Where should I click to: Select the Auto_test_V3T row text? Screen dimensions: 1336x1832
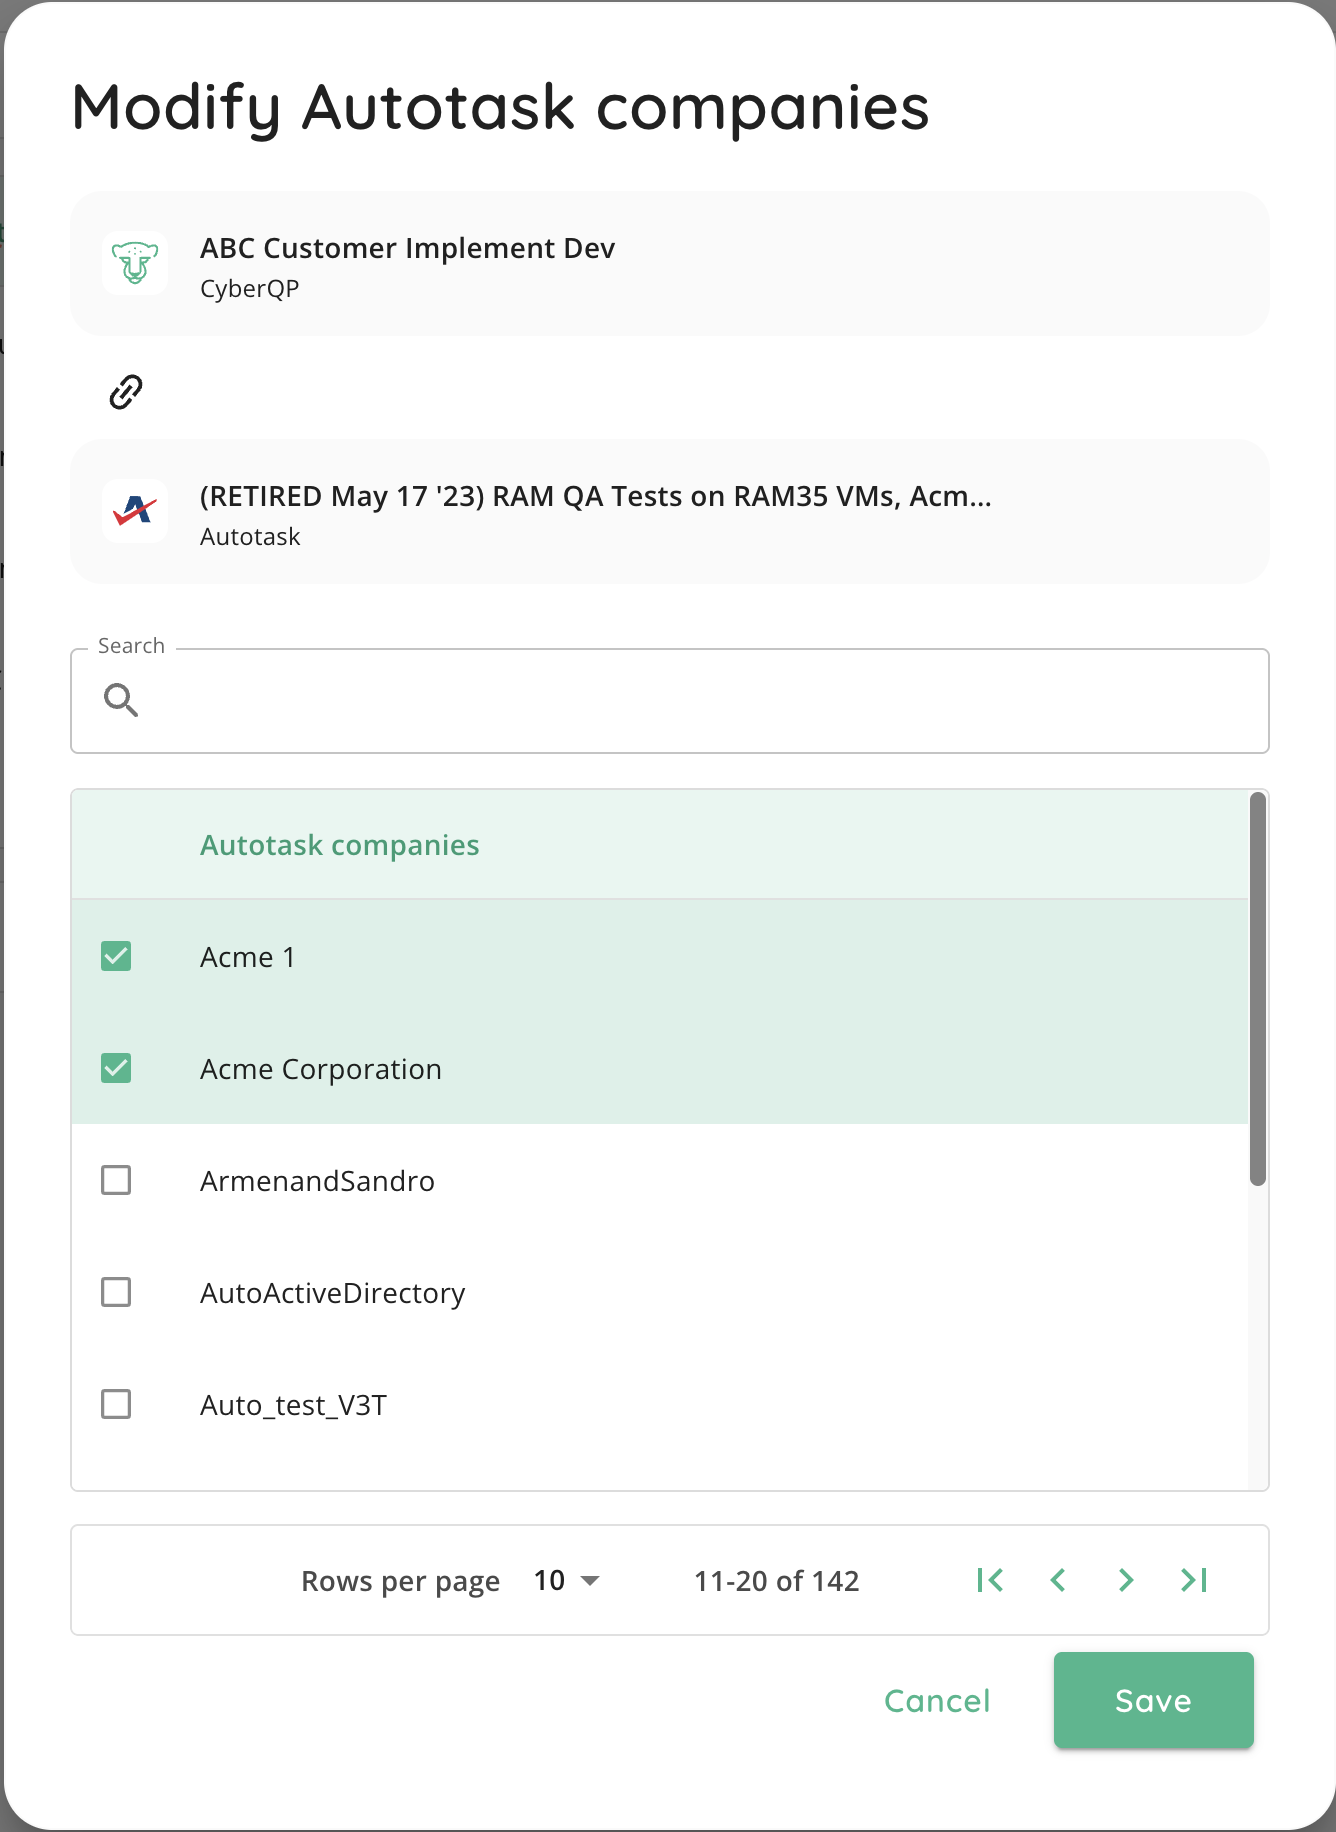coord(293,1405)
